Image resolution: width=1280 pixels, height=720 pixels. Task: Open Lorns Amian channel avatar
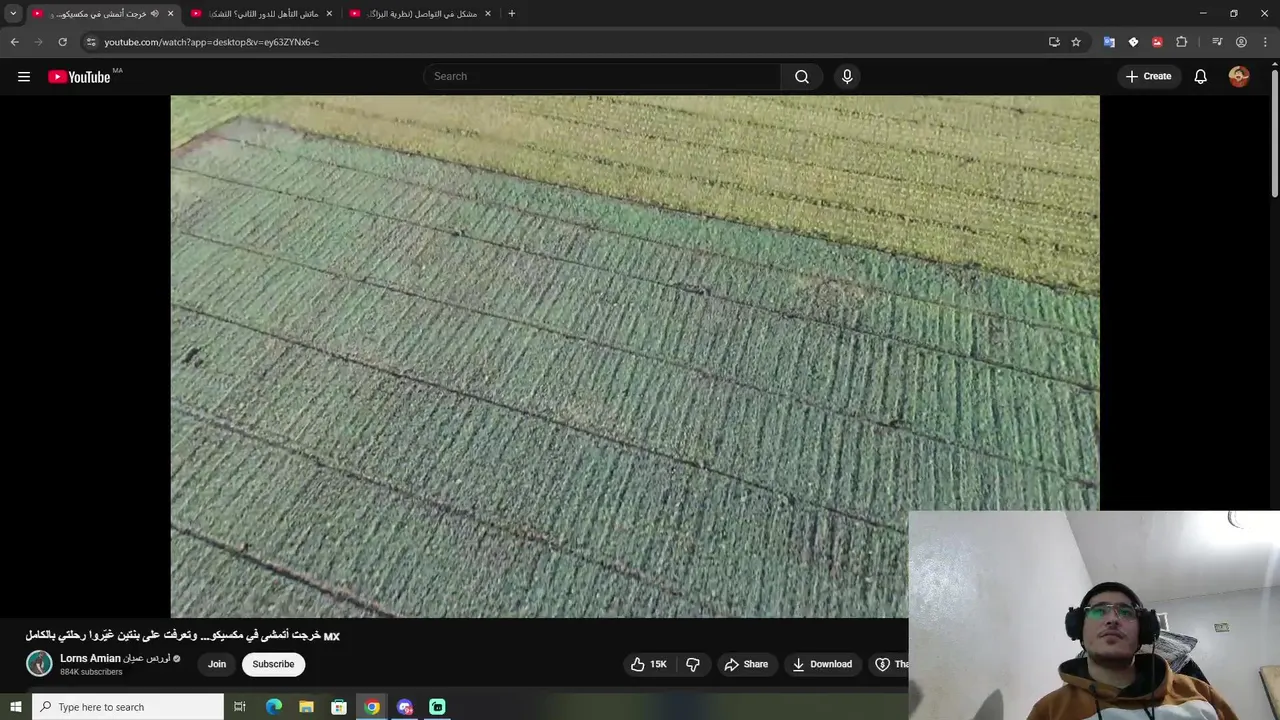39,664
